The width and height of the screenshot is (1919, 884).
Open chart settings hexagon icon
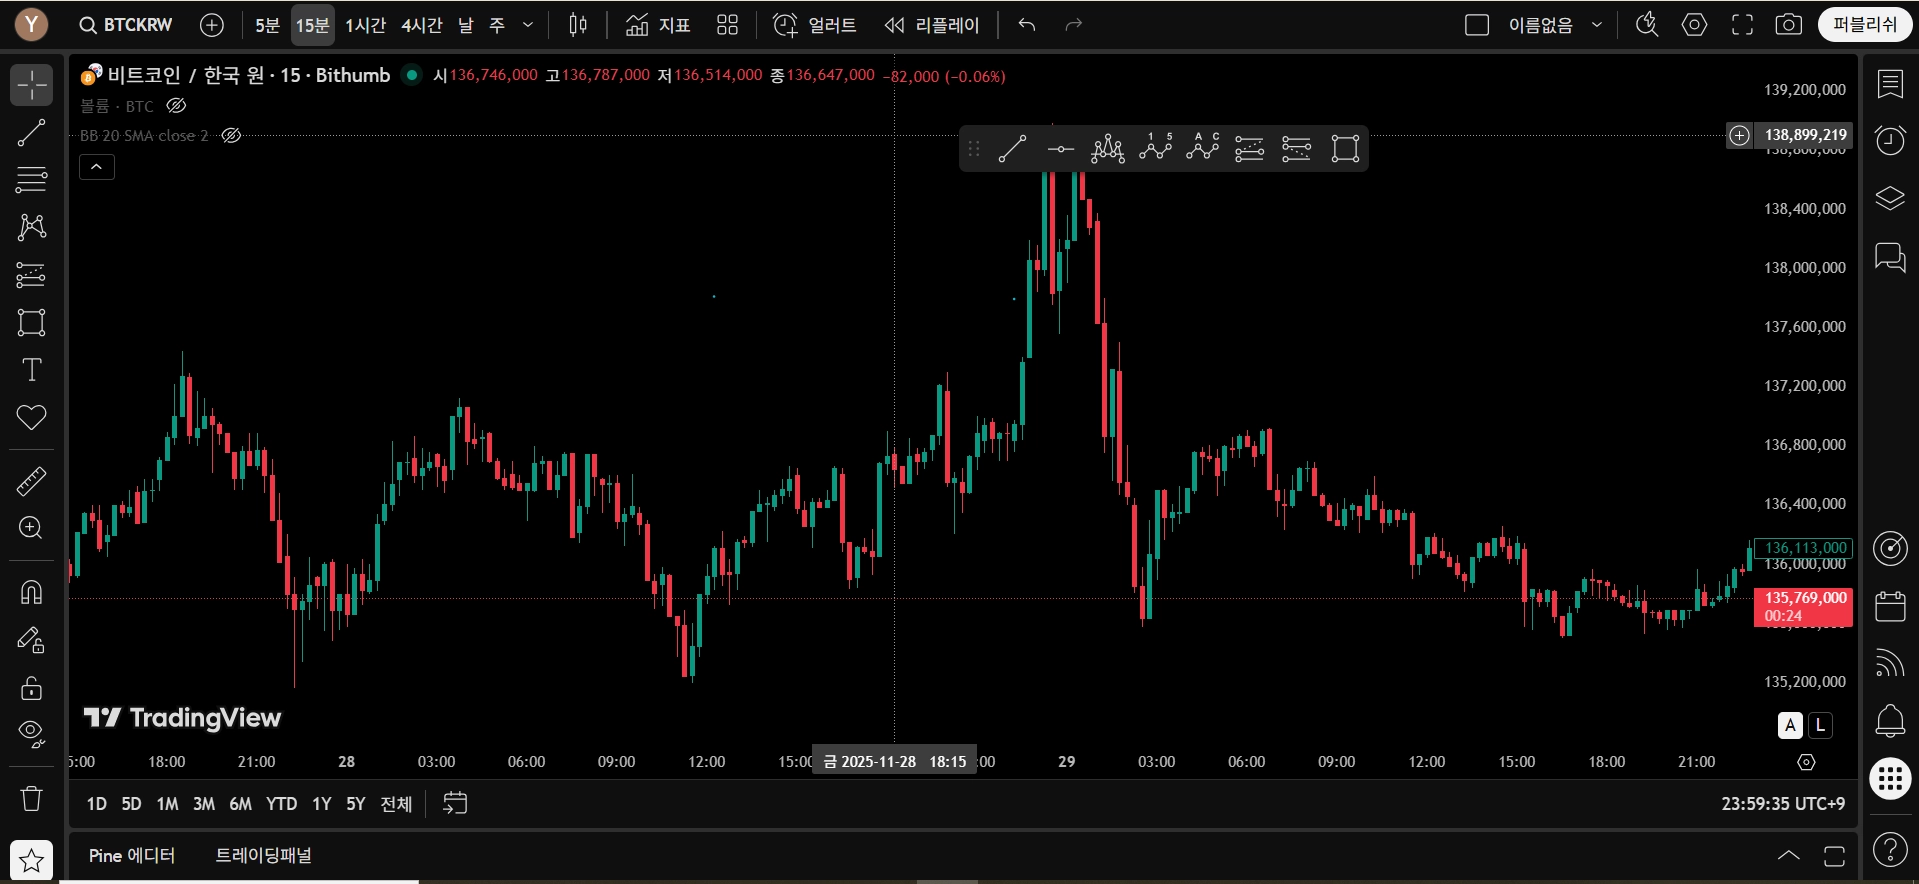(x=1694, y=25)
